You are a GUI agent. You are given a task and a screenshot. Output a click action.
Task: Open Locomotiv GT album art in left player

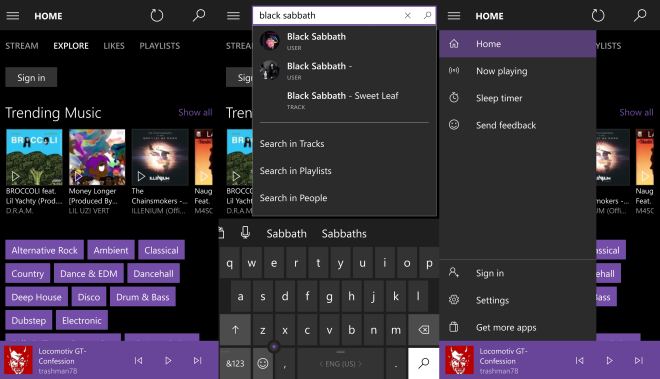tap(18, 360)
